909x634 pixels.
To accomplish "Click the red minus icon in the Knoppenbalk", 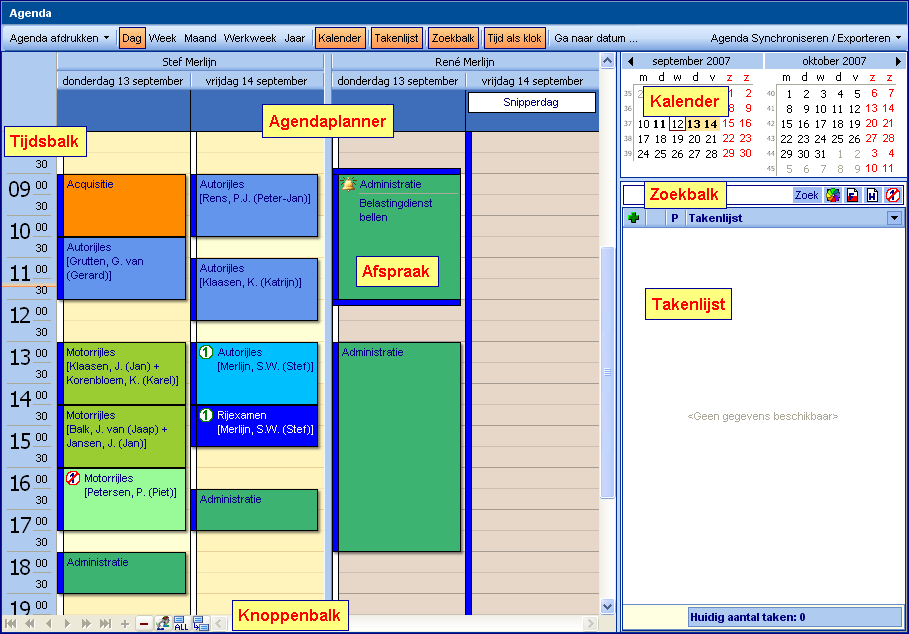I will [145, 623].
